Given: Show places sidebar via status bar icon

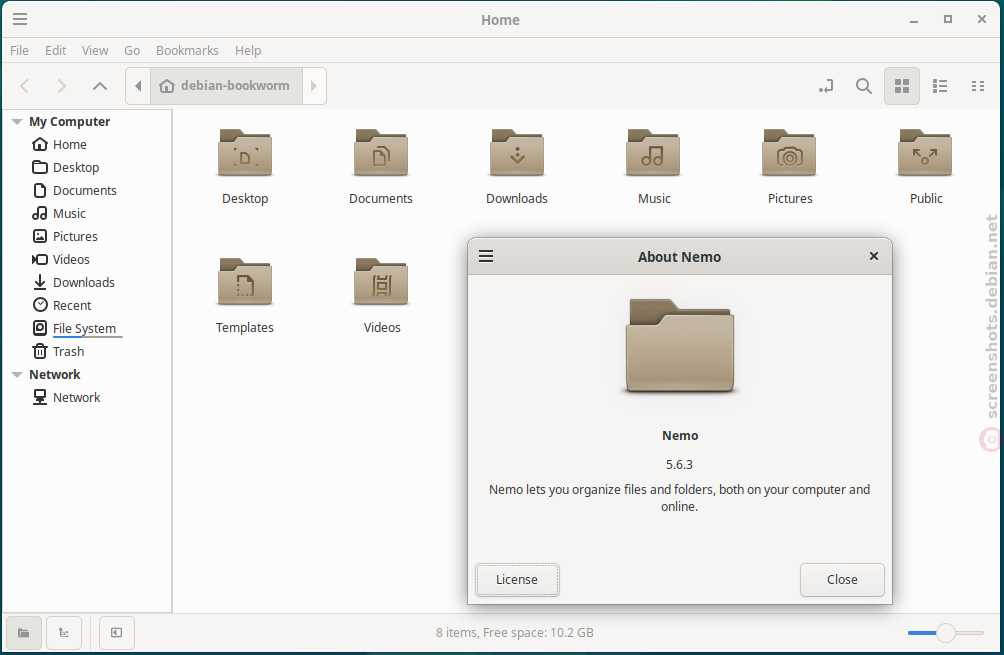Looking at the screenshot, I should click(x=24, y=633).
